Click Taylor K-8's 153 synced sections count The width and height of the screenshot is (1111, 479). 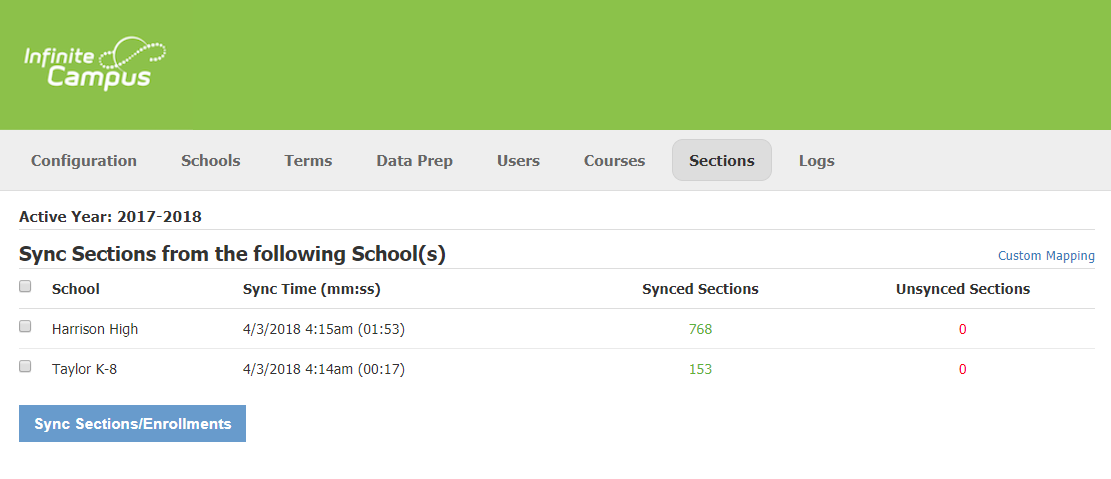pos(700,369)
